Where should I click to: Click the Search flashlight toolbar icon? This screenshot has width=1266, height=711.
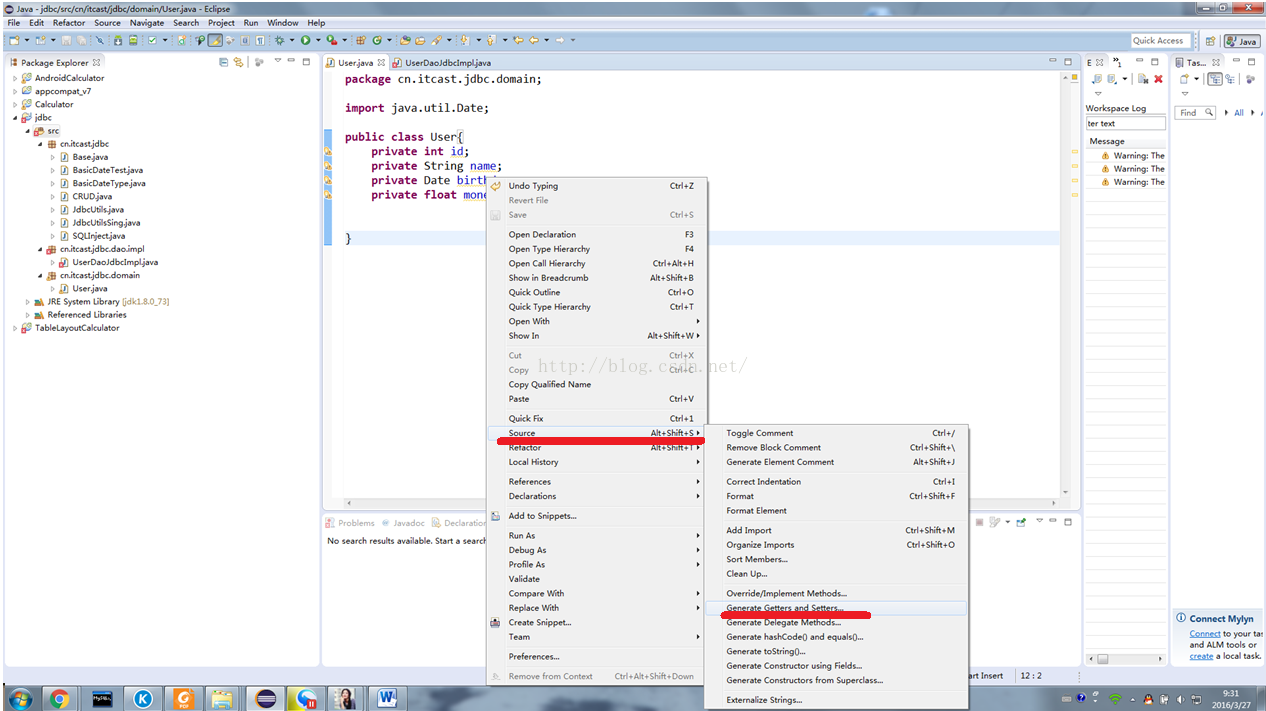click(436, 40)
